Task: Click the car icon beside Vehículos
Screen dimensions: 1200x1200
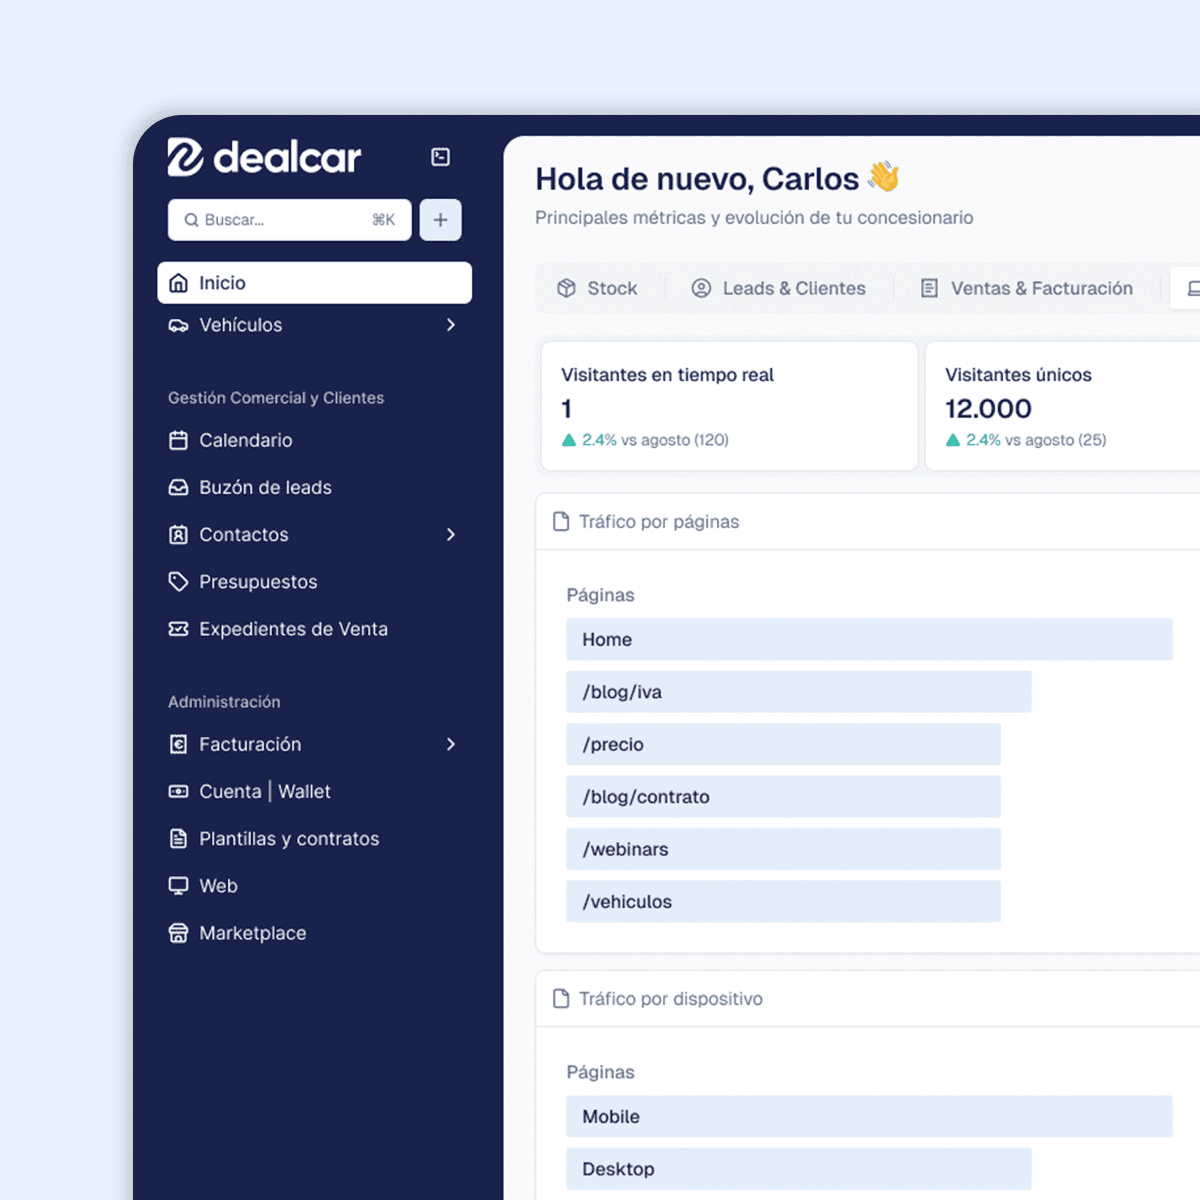Action: coord(178,325)
